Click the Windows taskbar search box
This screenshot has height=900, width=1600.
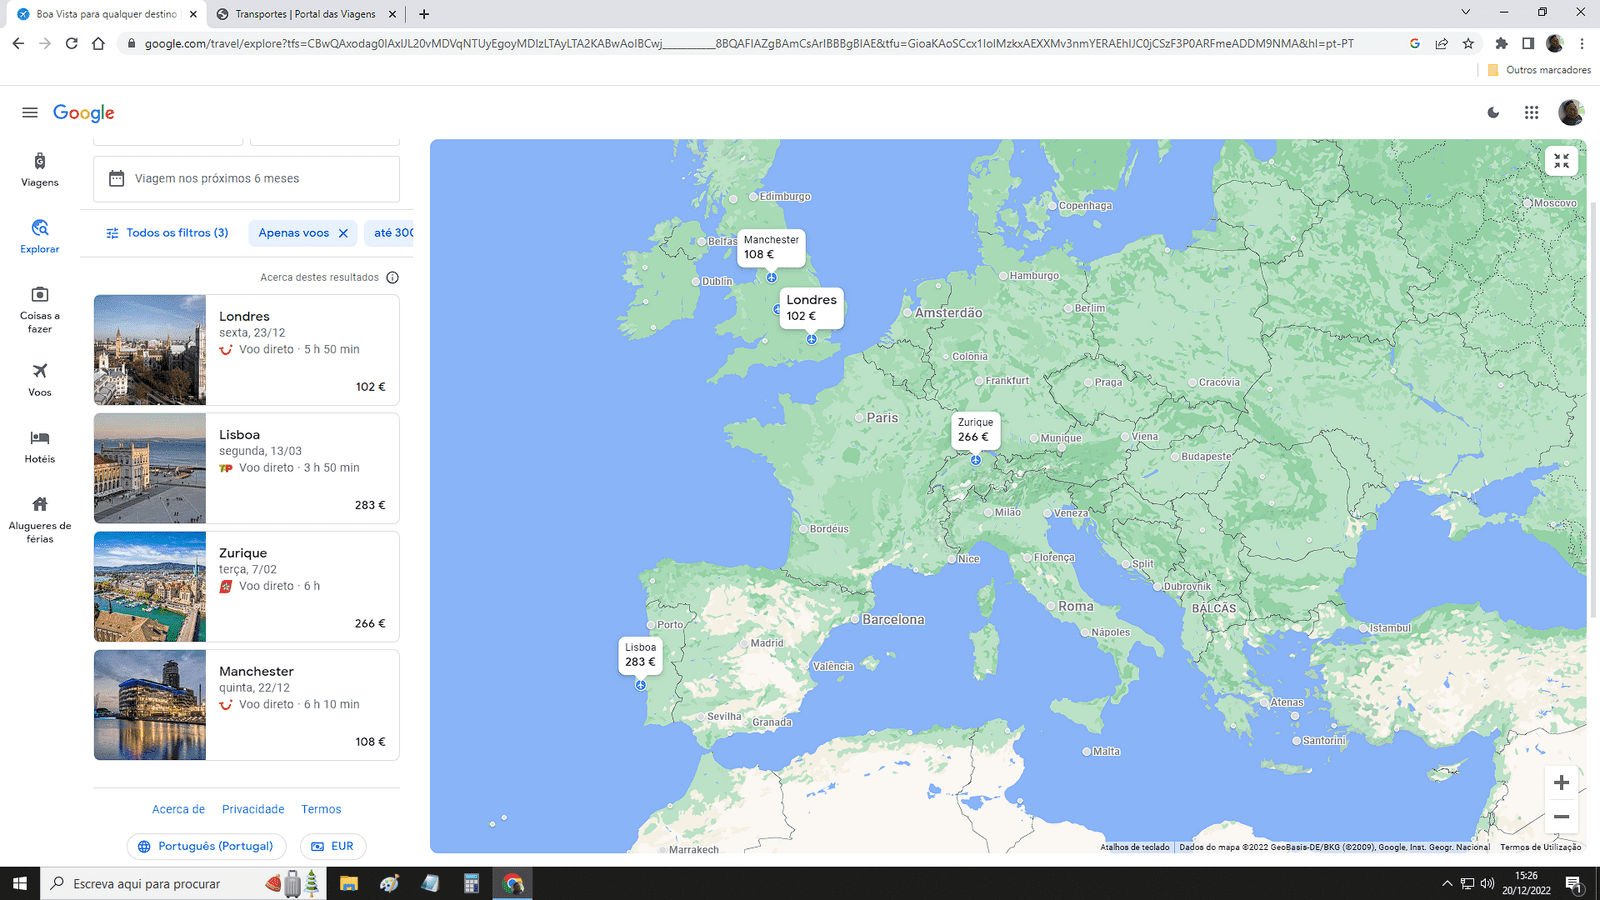[x=183, y=883]
